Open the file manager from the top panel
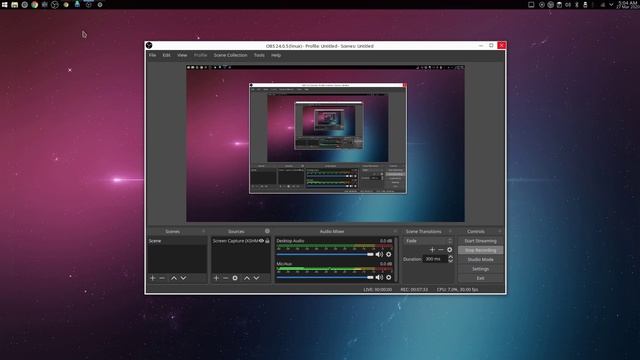The width and height of the screenshot is (640, 360). click(15, 5)
